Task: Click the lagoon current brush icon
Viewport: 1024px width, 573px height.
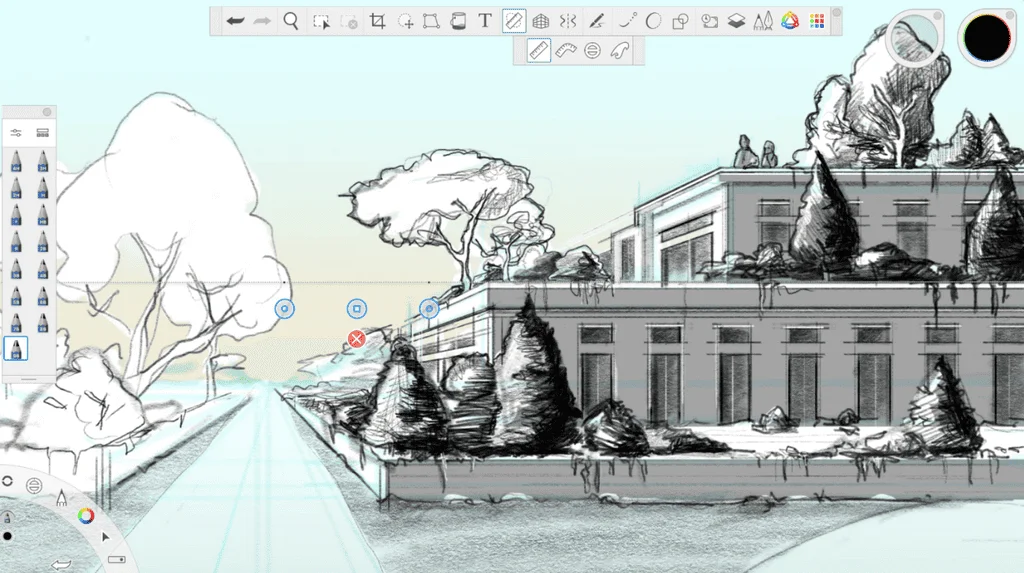Action: pos(7,518)
